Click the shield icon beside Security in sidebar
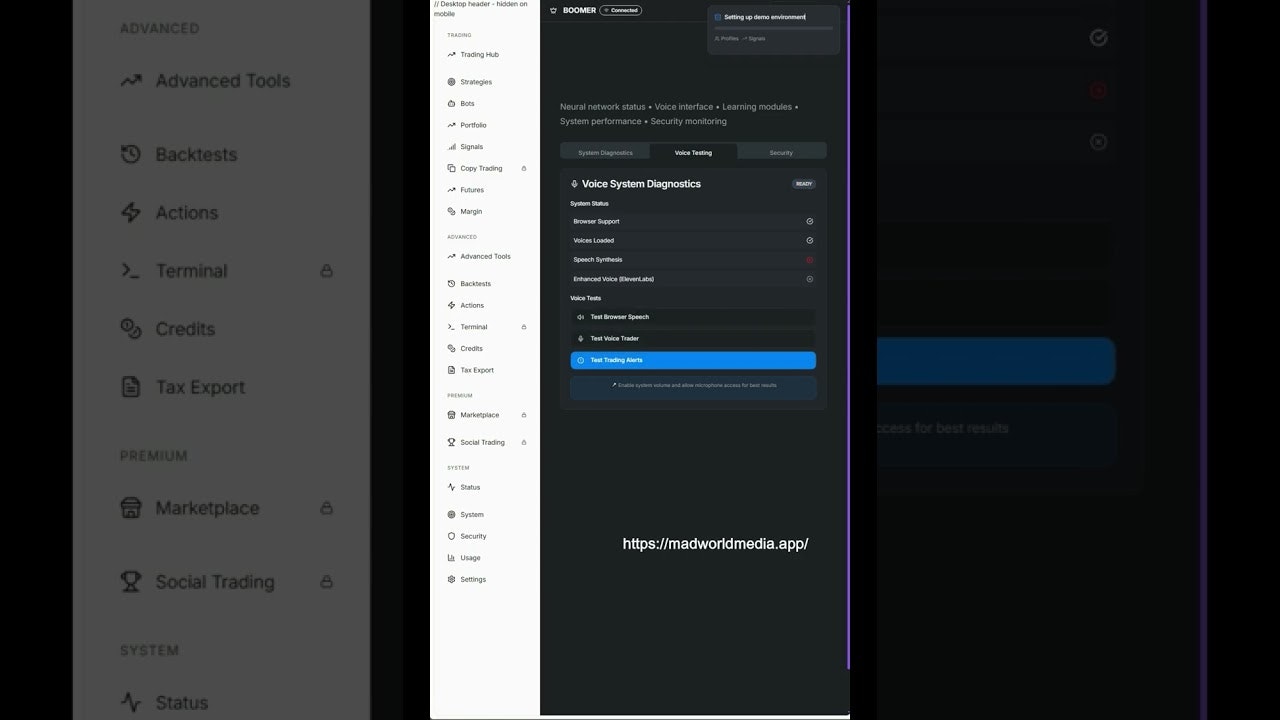This screenshot has width=1280, height=720. pos(451,536)
